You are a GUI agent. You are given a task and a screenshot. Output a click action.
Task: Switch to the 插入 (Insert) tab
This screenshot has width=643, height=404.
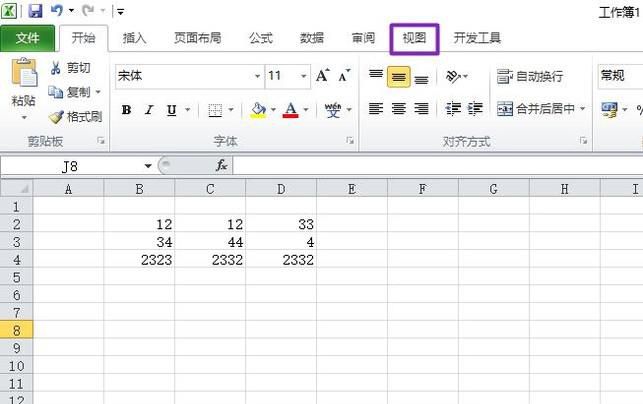click(134, 38)
